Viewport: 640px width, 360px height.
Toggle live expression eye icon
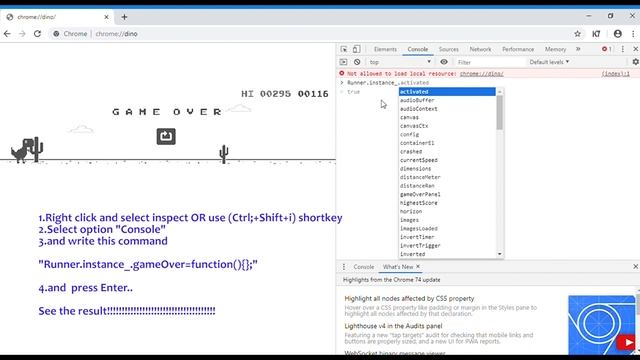coord(444,62)
